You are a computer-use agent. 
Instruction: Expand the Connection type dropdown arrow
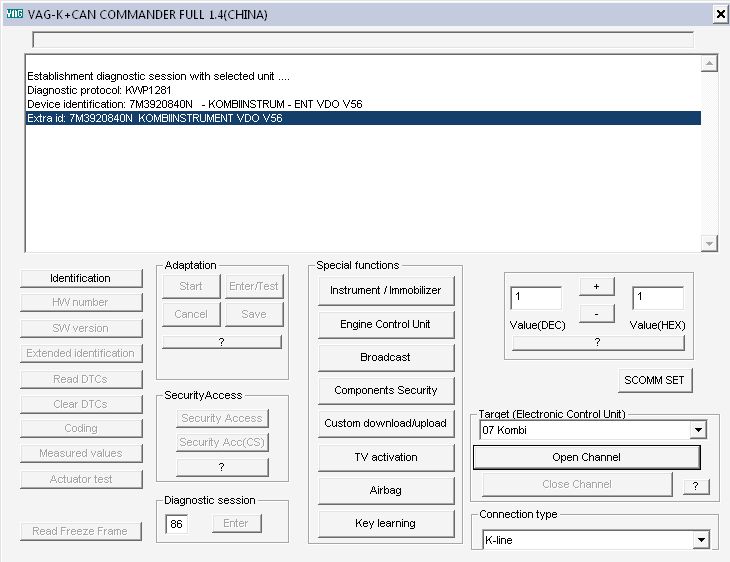[701, 541]
